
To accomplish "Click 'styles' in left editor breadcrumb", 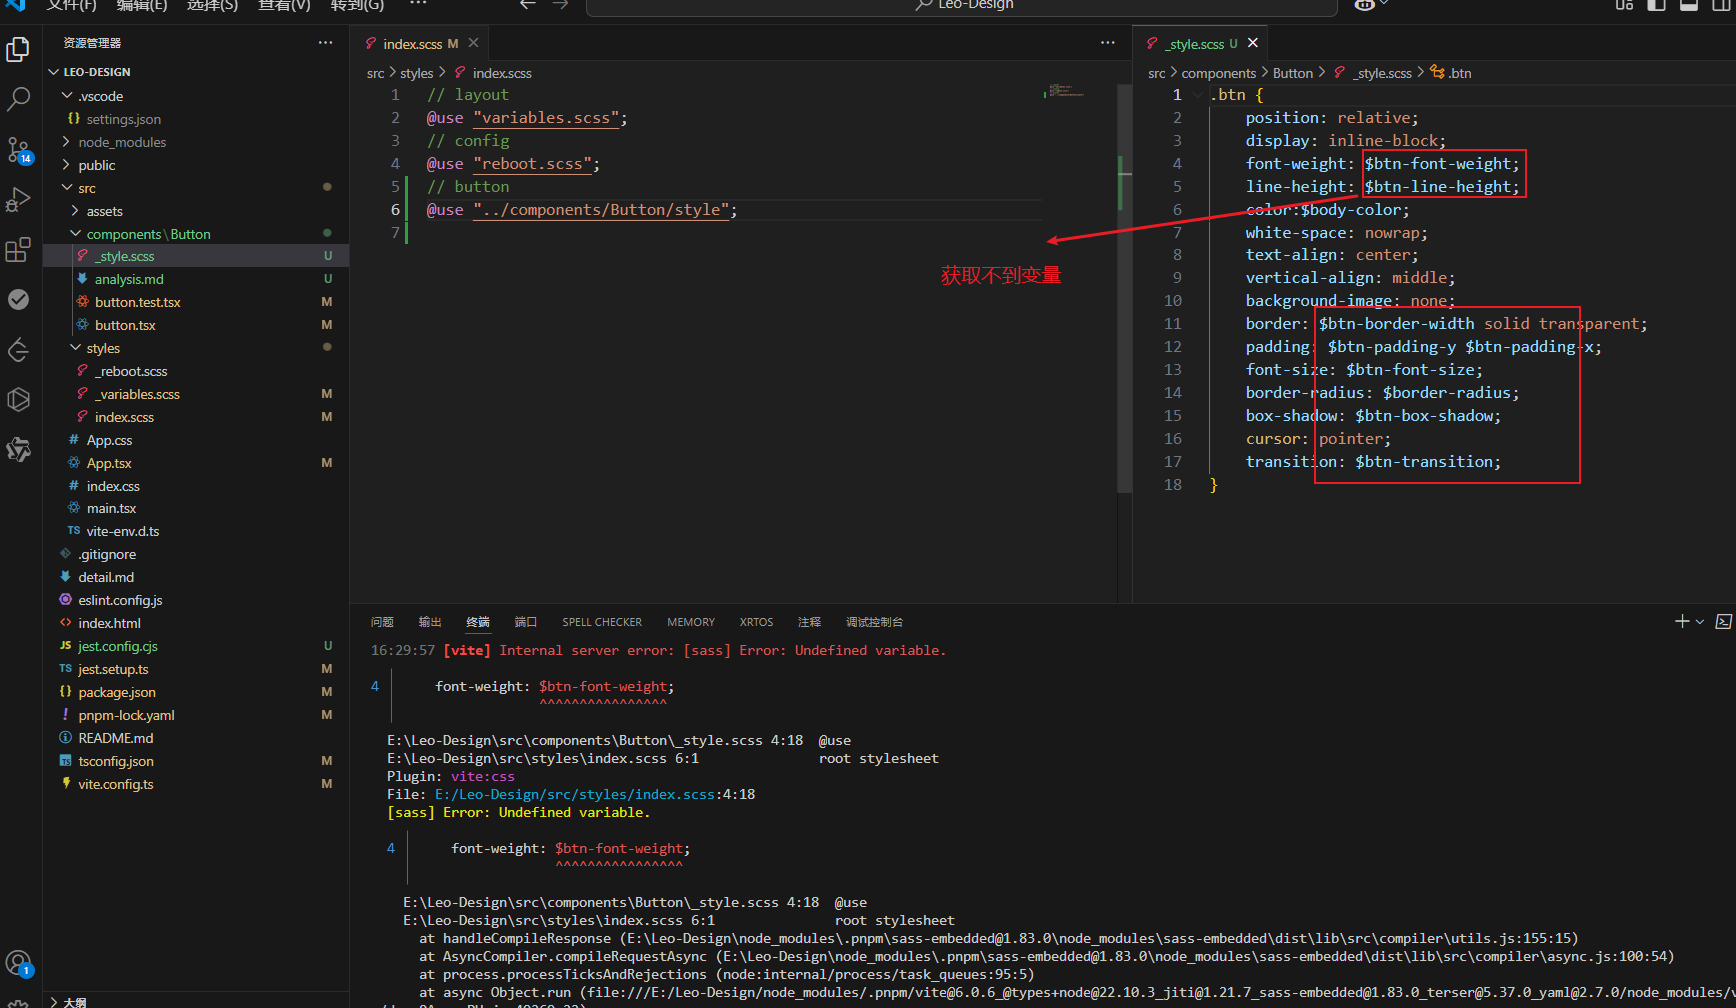I will (417, 73).
